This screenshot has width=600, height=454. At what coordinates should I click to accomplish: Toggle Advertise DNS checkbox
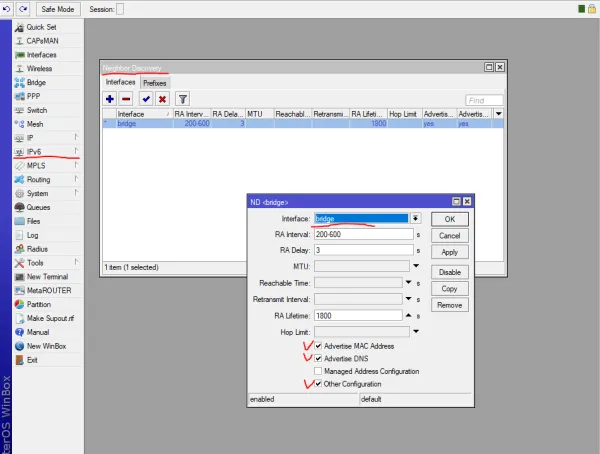(x=319, y=358)
